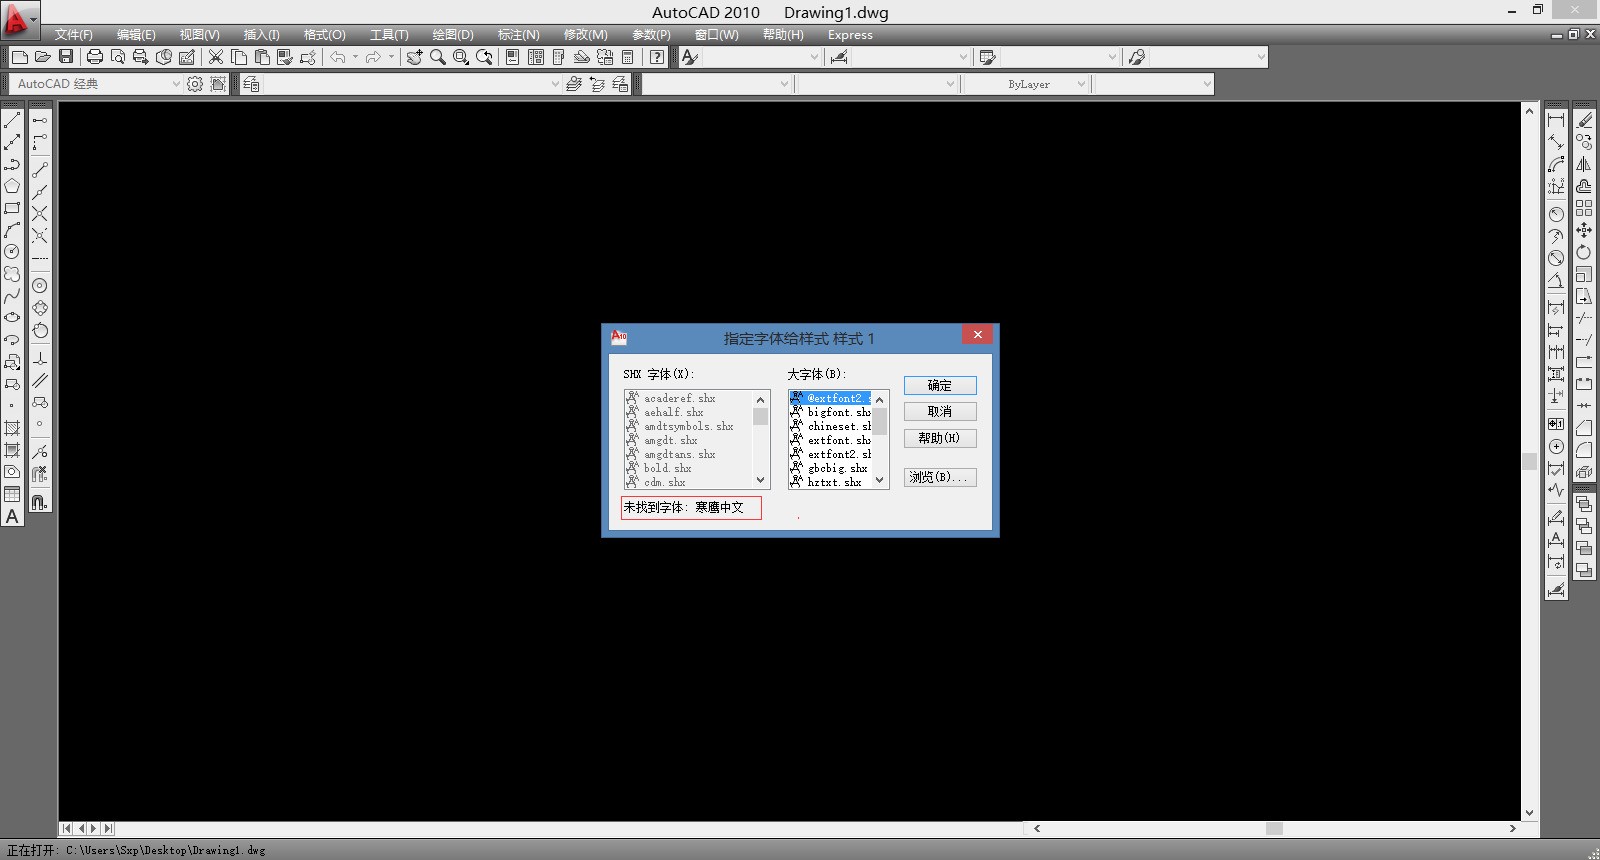Select the Polygon draw tool
This screenshot has height=860, width=1600.
pos(12,186)
